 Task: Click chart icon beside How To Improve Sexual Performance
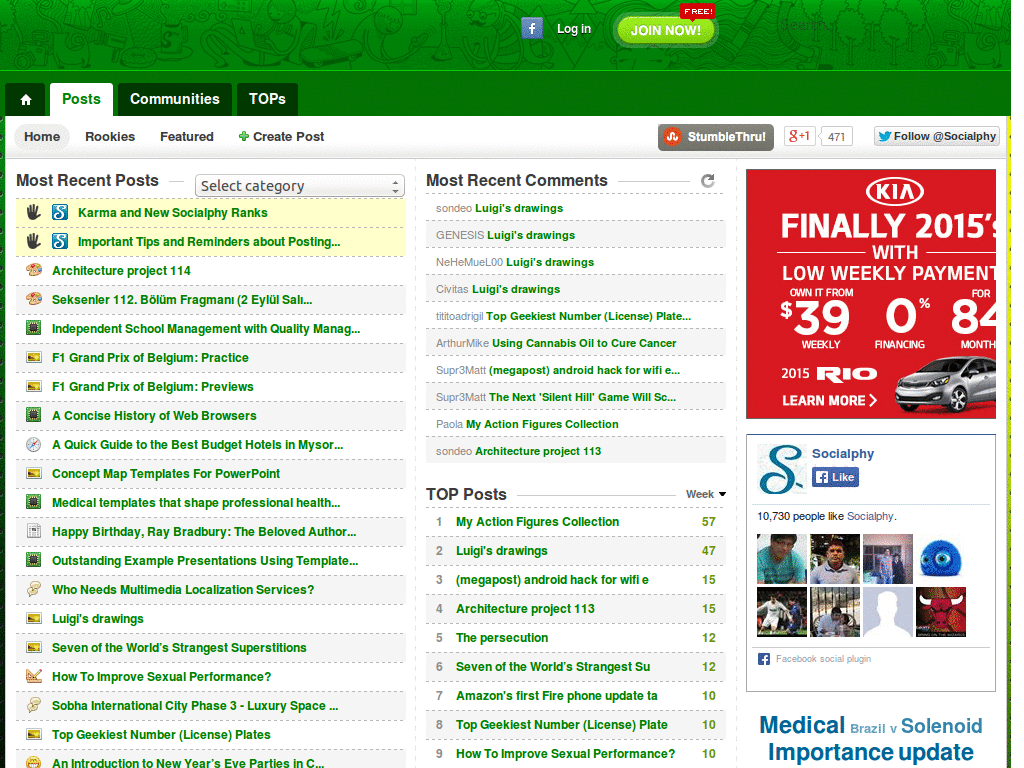point(33,676)
